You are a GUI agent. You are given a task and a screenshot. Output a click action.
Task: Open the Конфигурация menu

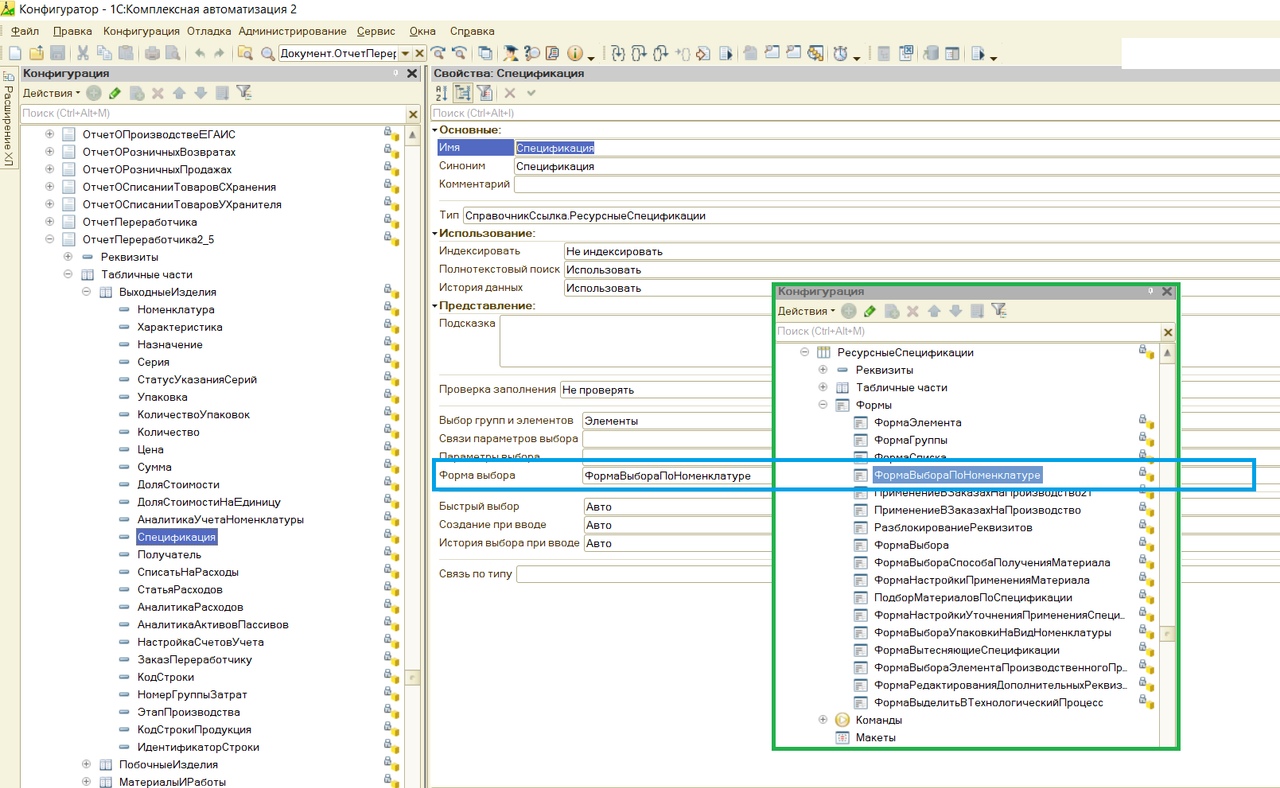(141, 31)
